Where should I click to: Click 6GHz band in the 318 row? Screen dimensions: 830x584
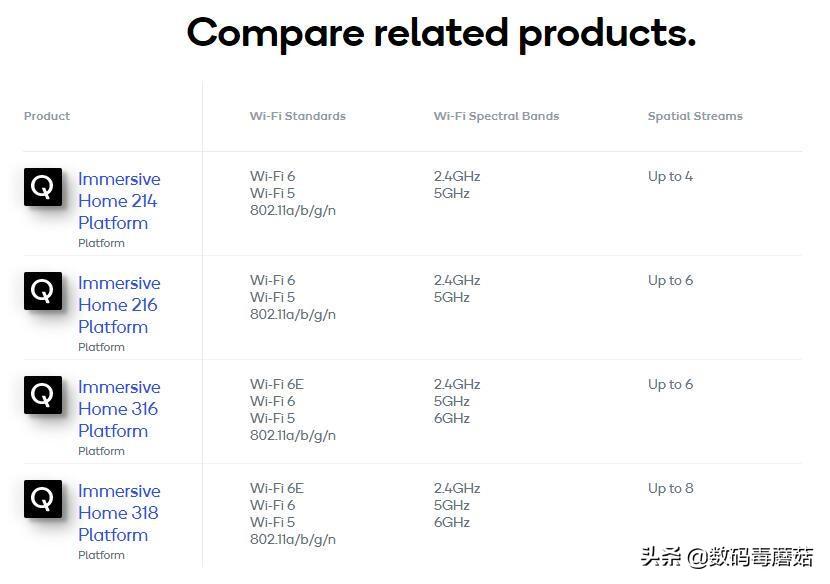click(x=452, y=522)
